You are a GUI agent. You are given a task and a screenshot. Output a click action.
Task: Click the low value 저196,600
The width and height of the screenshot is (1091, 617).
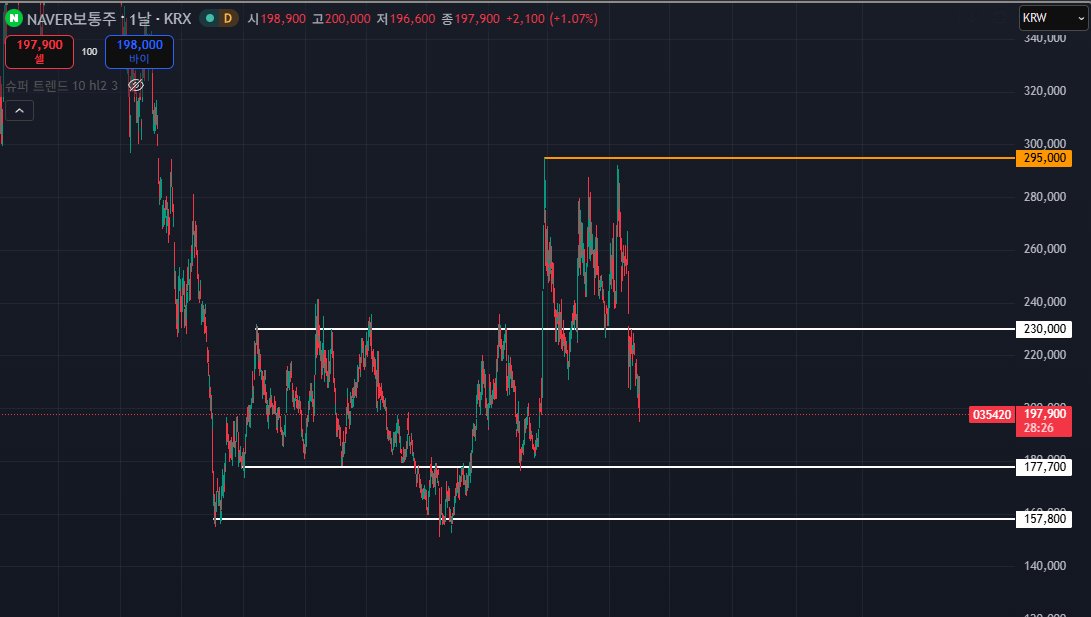(x=406, y=19)
